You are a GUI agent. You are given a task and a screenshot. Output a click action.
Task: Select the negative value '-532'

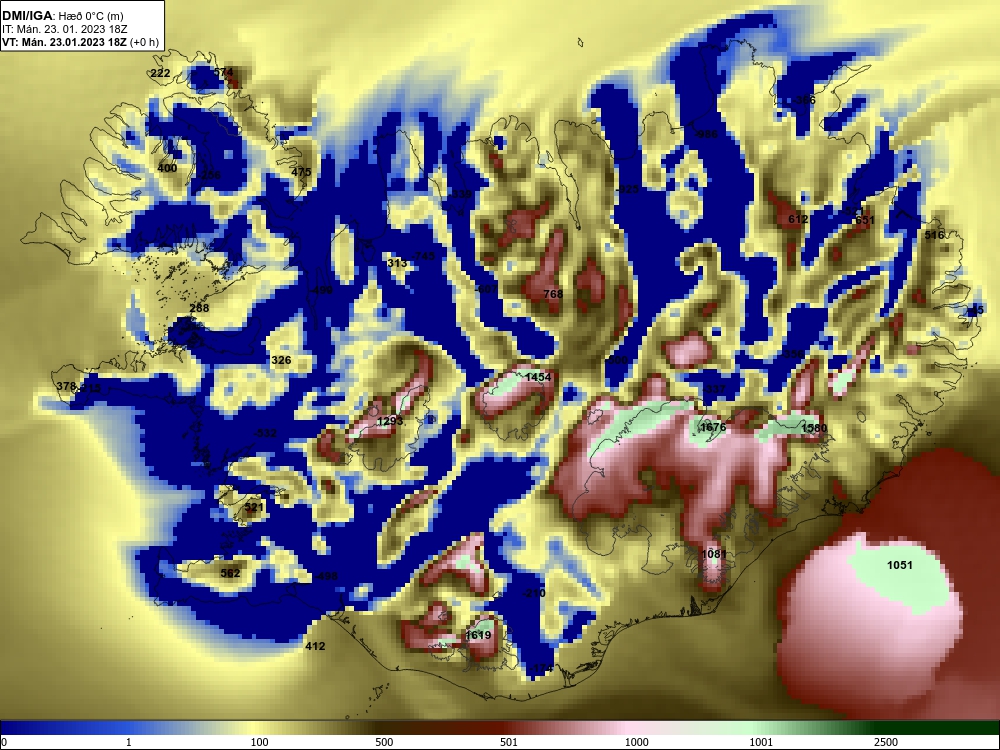265,433
